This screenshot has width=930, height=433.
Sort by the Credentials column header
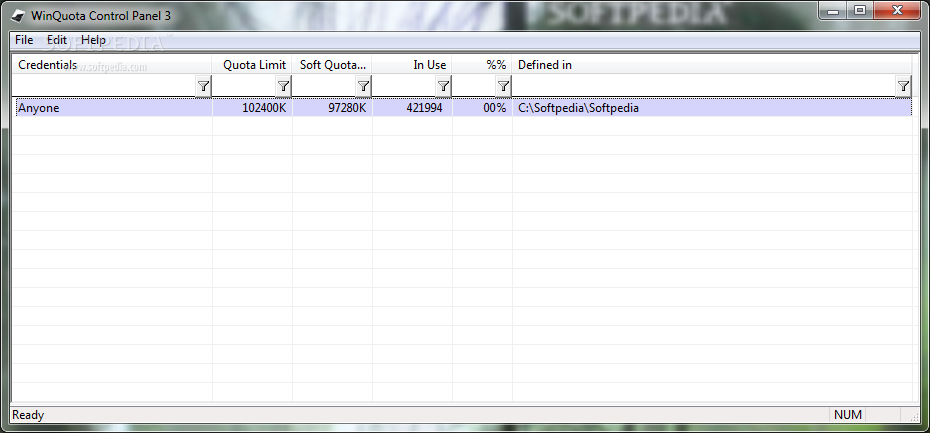(x=112, y=65)
